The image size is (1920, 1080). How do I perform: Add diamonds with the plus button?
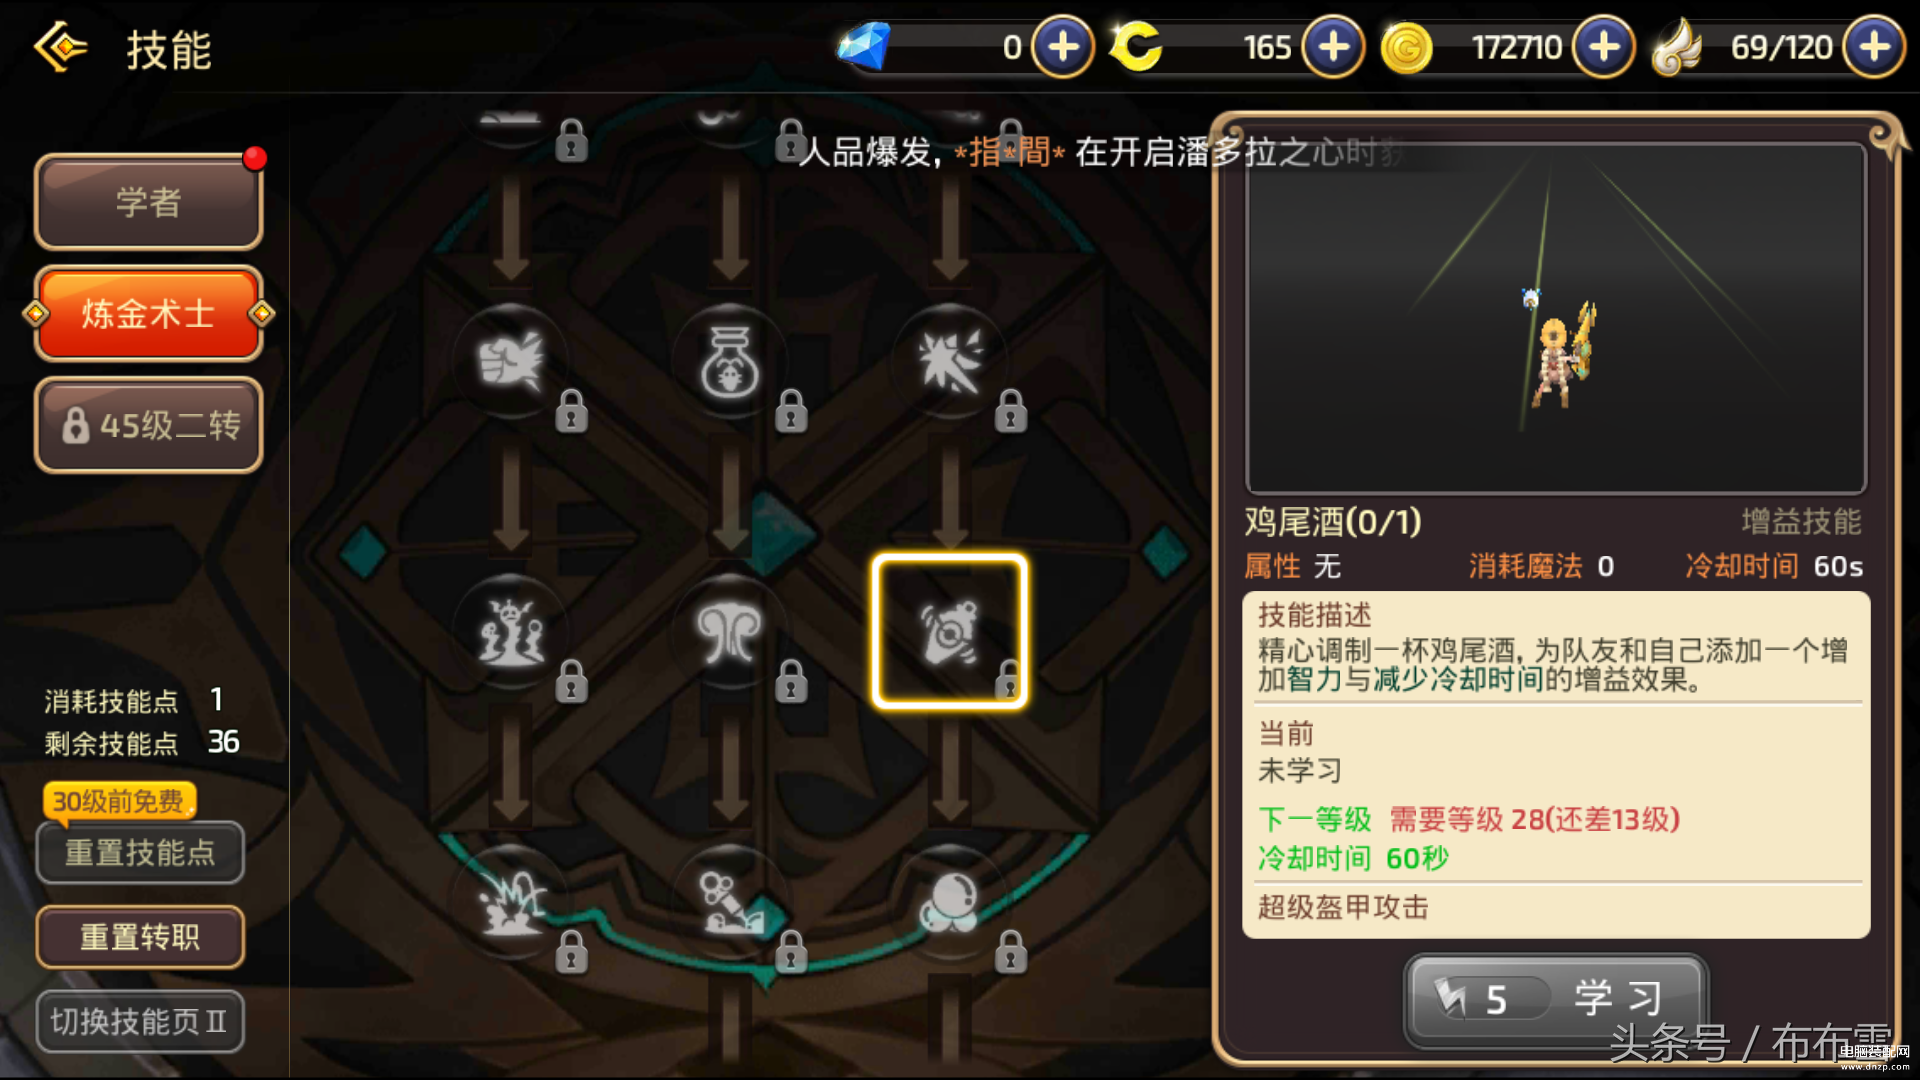1063,47
